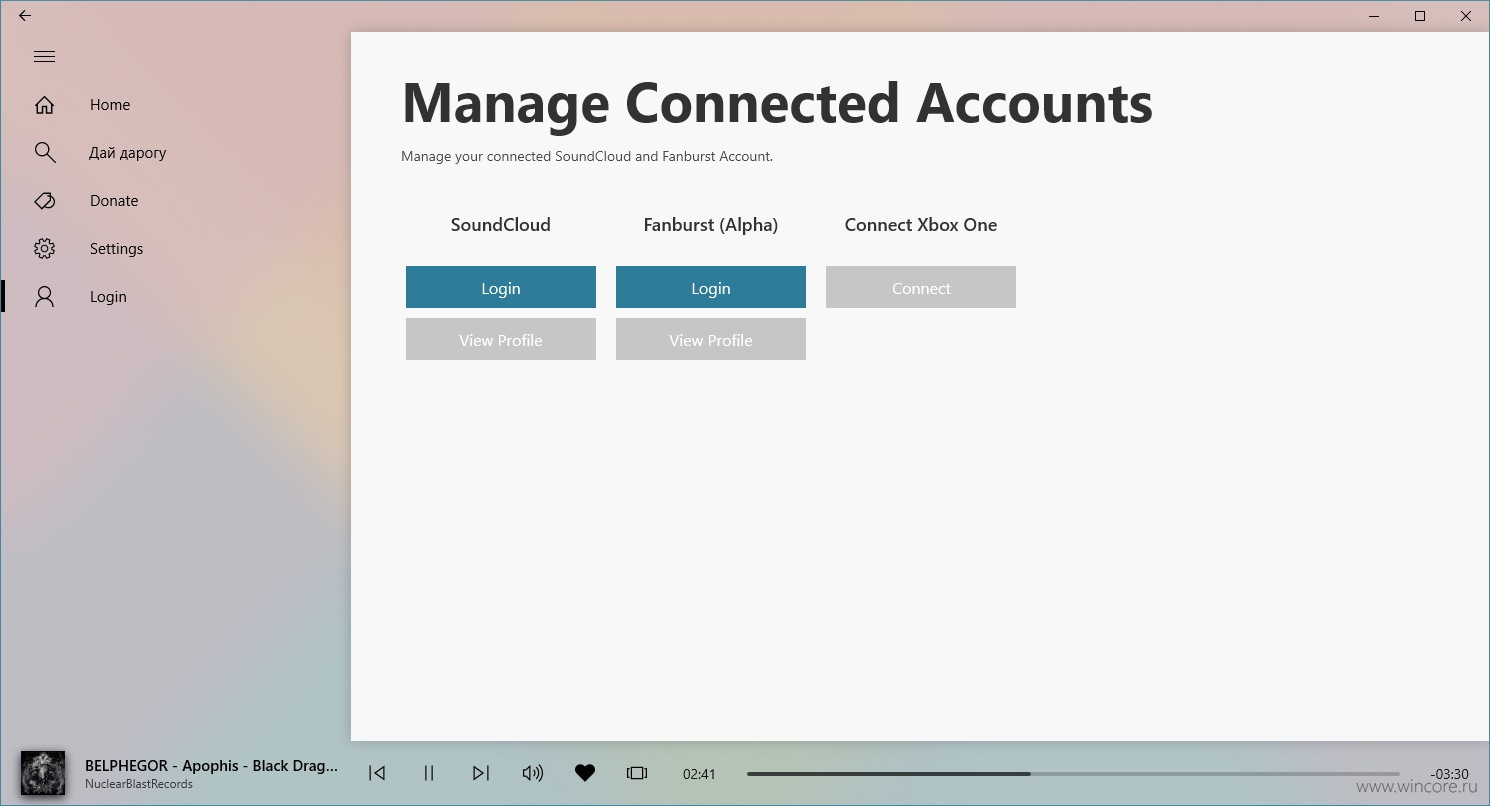Click the BELPHEGOR album art thumbnail
The width and height of the screenshot is (1490, 806).
point(43,773)
